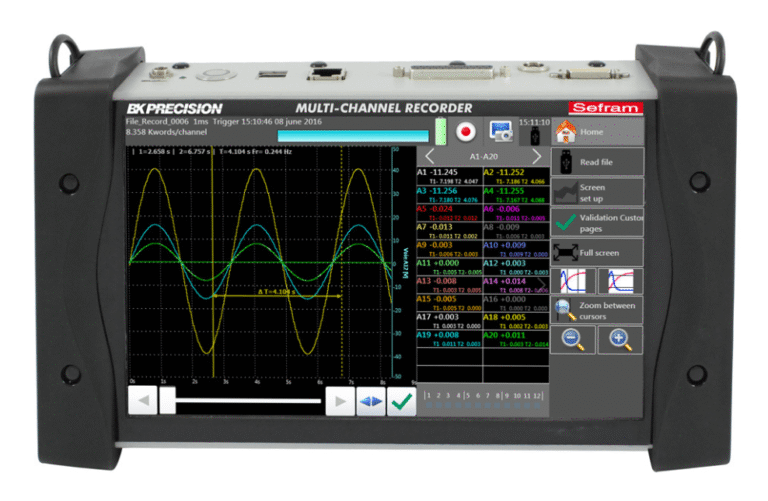Open Screen set up
The image size is (768, 501).
click(597, 192)
